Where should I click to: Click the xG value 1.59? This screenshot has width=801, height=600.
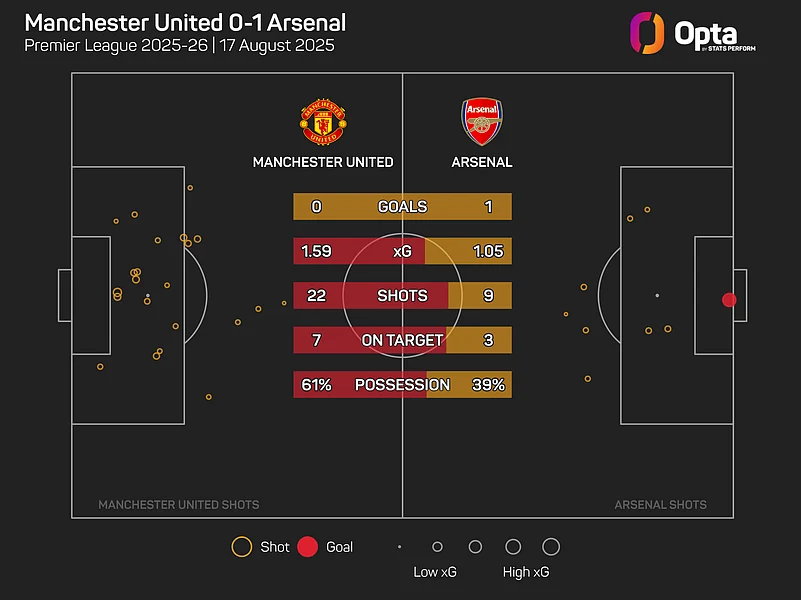tap(316, 251)
